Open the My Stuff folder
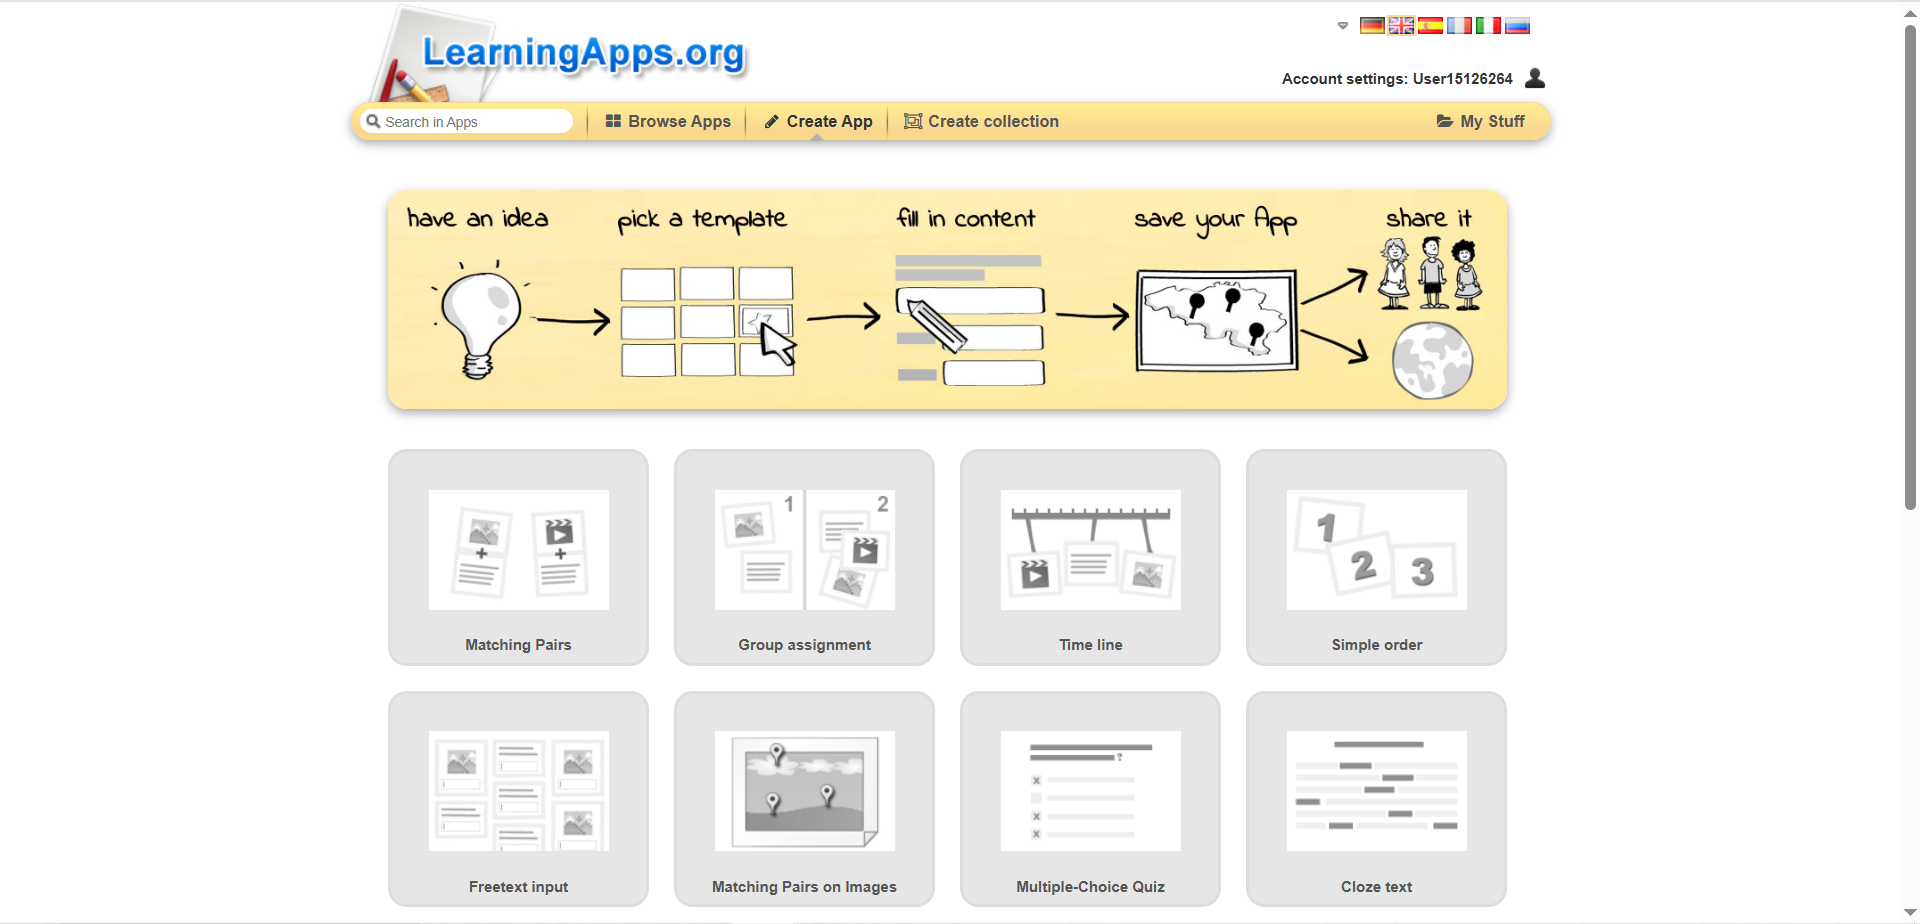The image size is (1920, 924). coord(1480,121)
